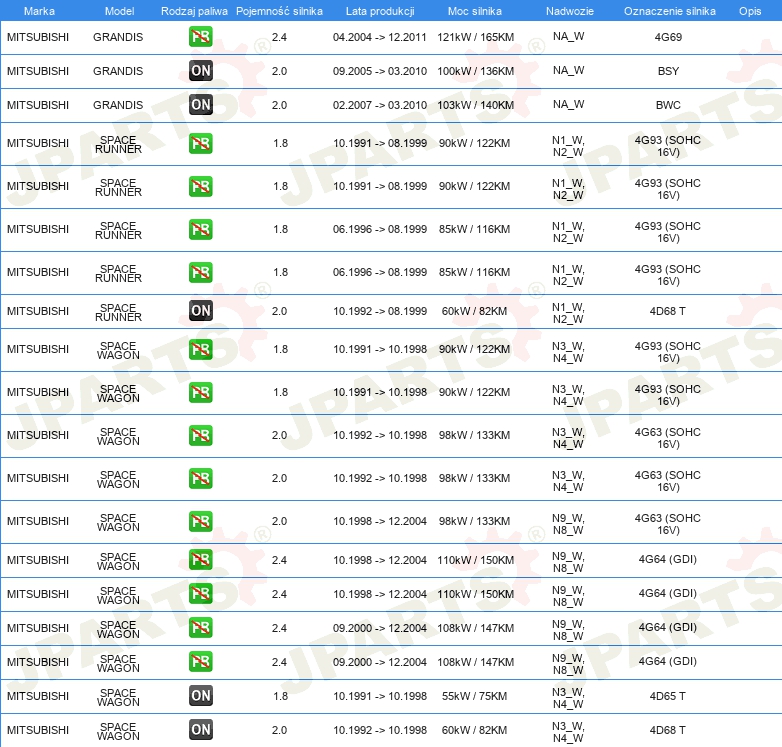The width and height of the screenshot is (782, 747).
Task: Click 60kW / 82KM in the Space Wagon row
Action: coord(474,730)
